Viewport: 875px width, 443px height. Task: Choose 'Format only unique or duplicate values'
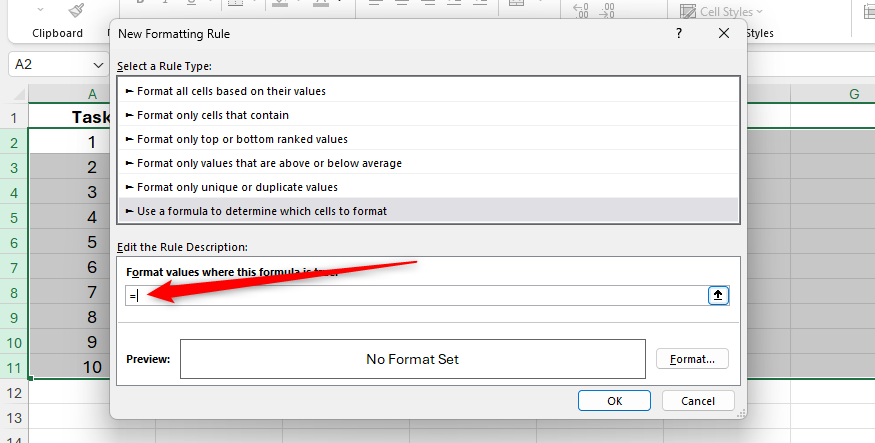[428, 187]
